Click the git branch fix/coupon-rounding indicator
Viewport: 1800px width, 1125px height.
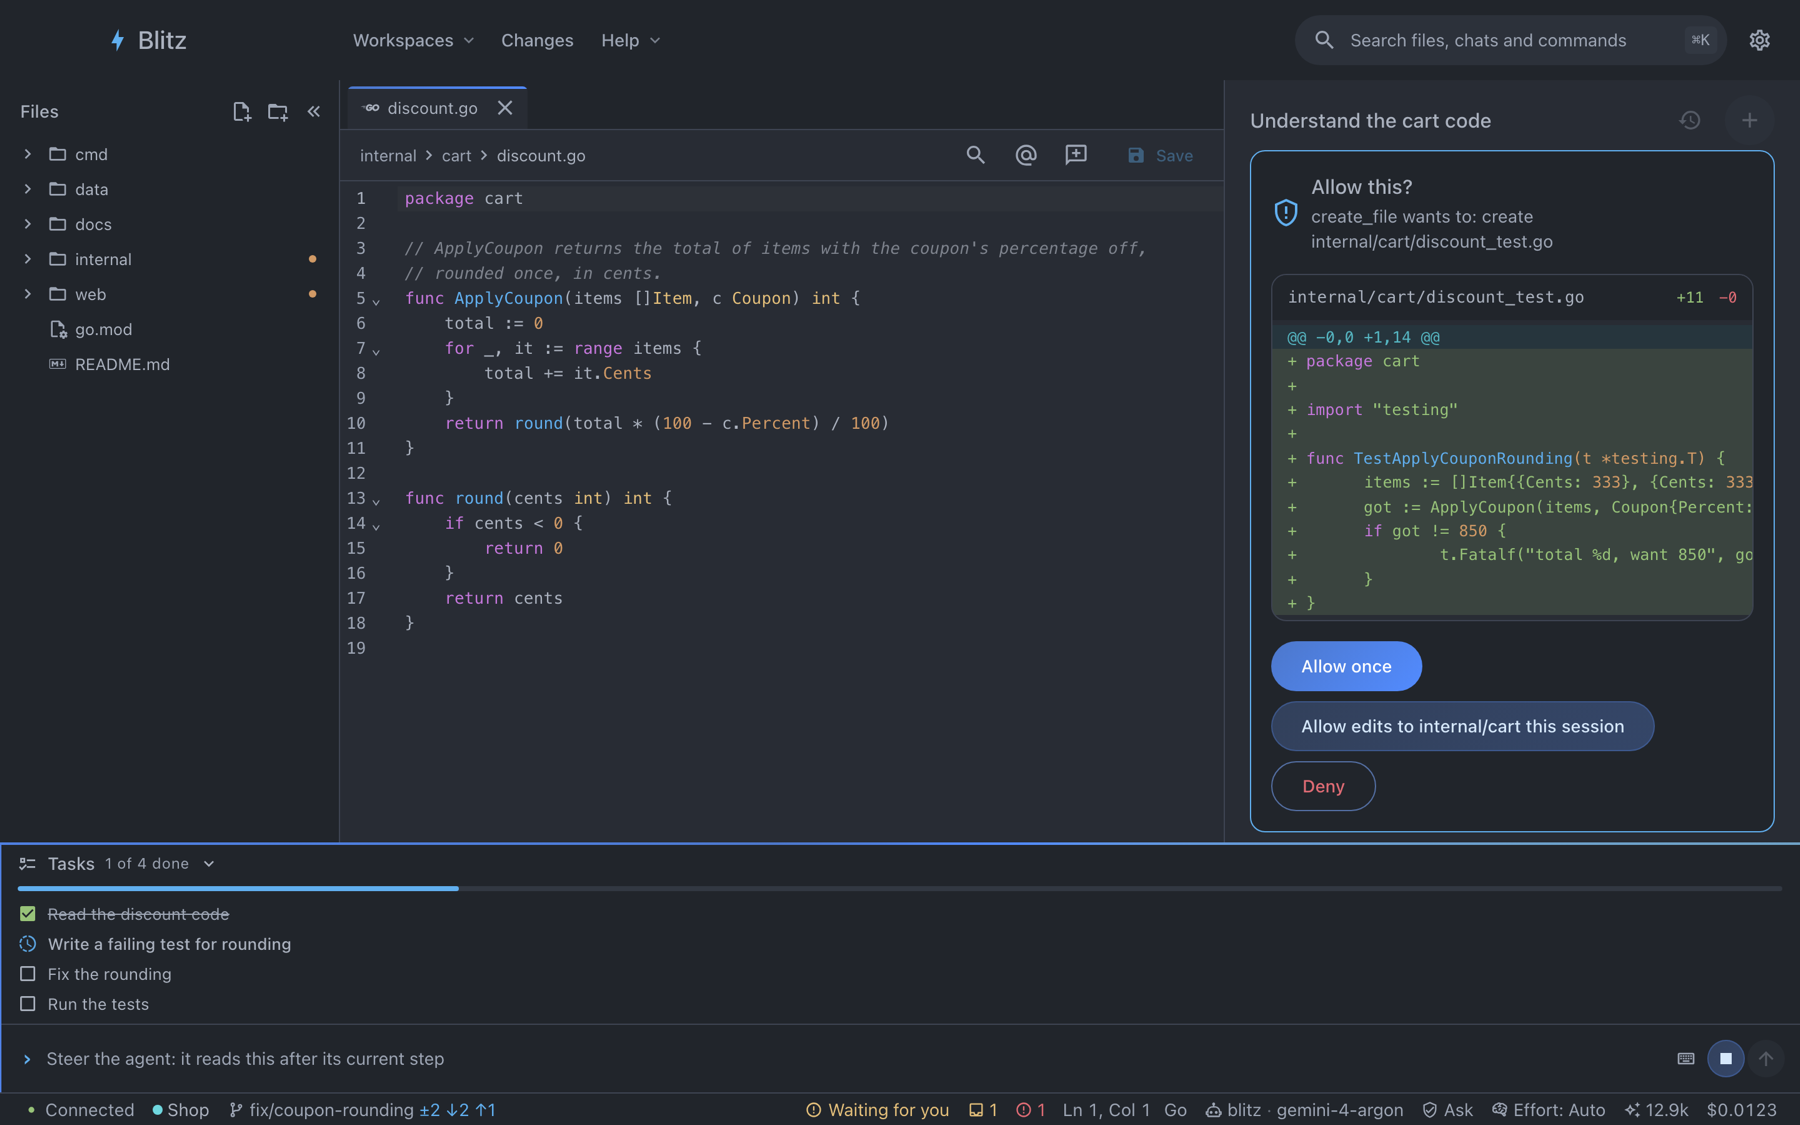point(362,1109)
